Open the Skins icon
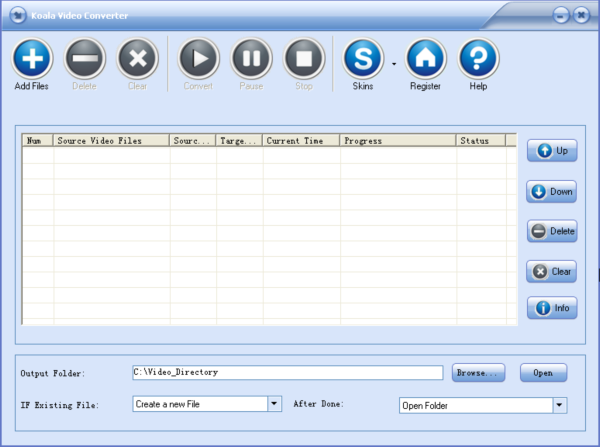 [x=363, y=59]
